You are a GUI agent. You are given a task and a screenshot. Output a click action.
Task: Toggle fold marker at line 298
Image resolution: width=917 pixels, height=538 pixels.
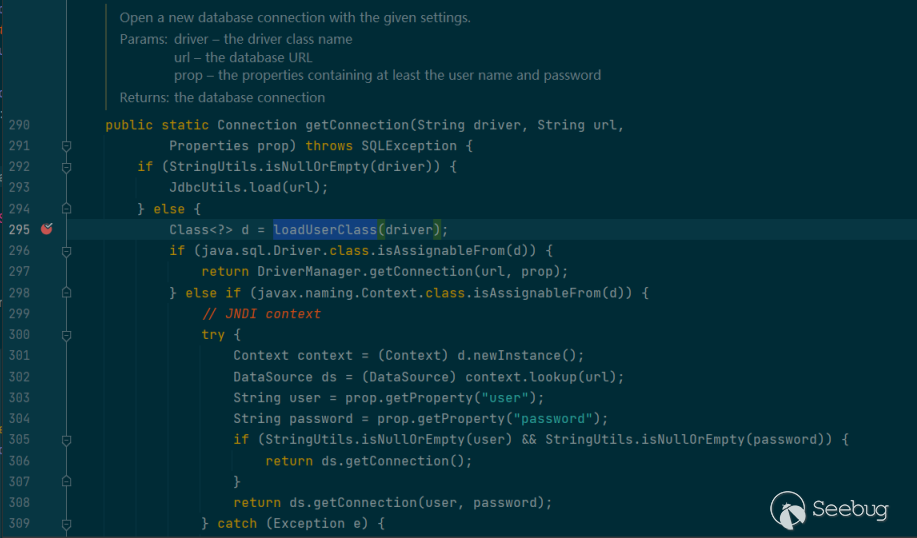click(x=67, y=292)
